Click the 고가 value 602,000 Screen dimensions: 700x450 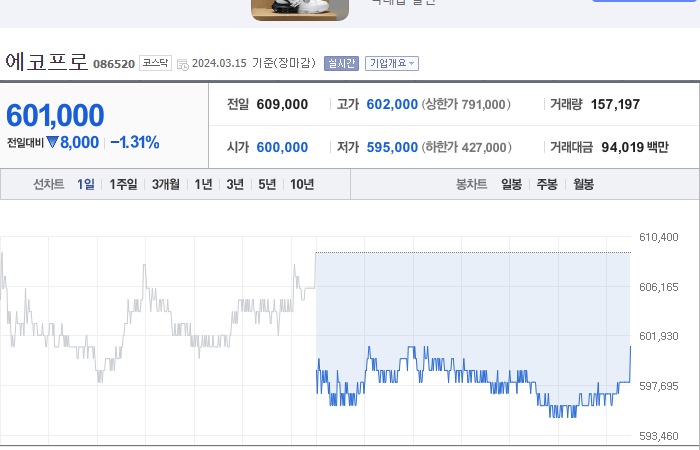(392, 104)
